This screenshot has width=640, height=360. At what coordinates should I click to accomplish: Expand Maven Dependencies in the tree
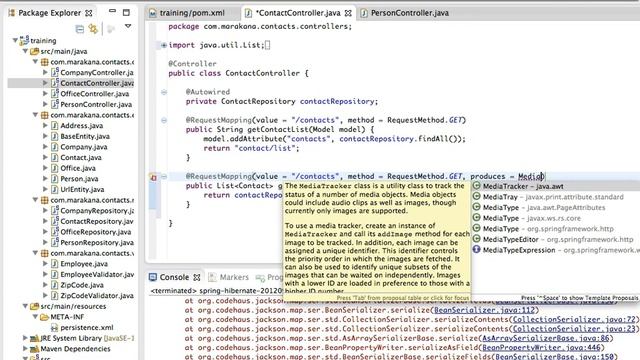pos(25,348)
